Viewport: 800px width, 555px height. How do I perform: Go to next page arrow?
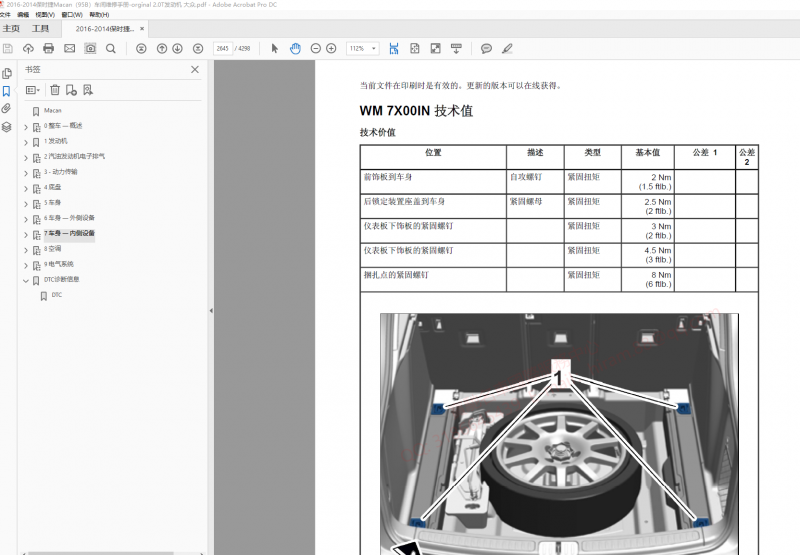tap(177, 48)
